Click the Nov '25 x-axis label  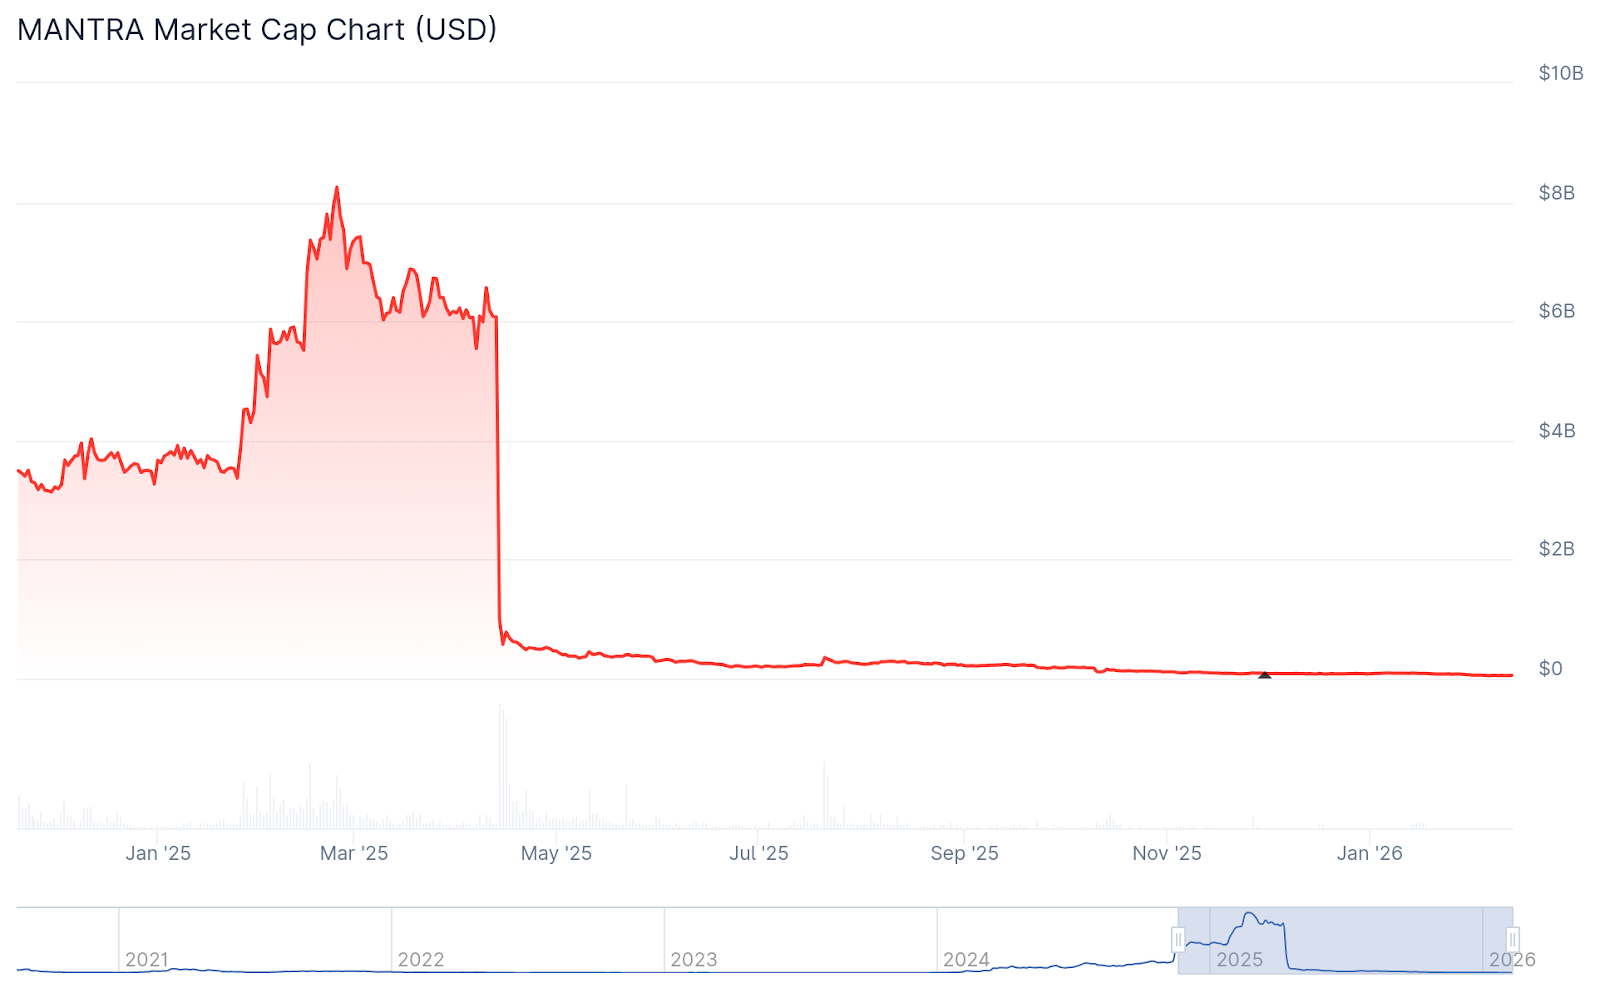[1167, 853]
